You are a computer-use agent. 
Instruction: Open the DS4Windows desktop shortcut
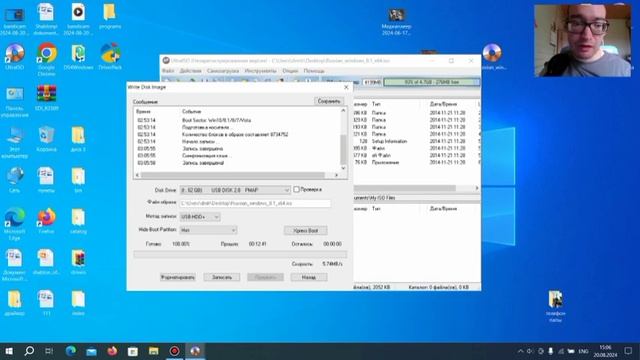pos(78,57)
